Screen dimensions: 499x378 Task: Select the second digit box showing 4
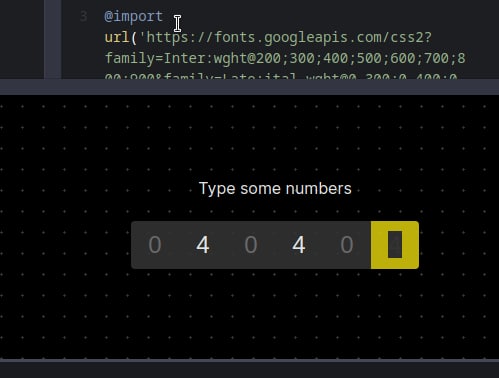click(203, 245)
